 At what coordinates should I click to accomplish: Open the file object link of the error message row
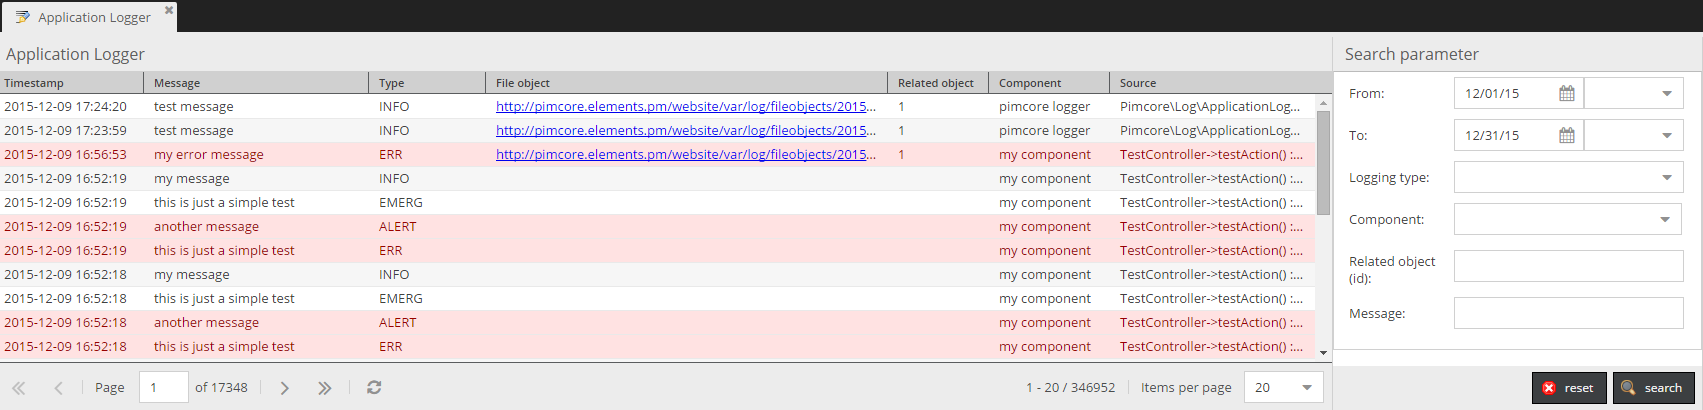pos(685,155)
